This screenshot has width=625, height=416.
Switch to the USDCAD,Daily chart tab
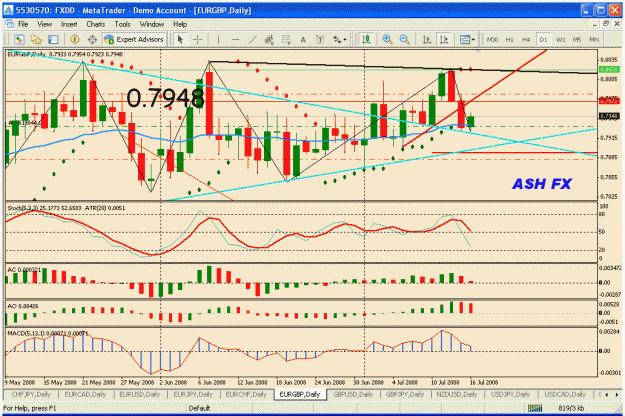(565, 394)
